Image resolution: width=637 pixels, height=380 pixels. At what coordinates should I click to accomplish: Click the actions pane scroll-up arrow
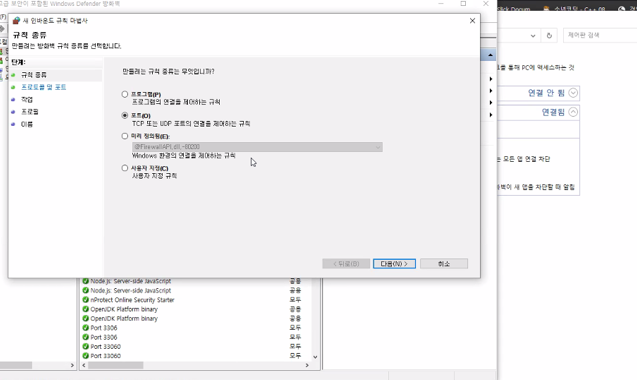(x=490, y=55)
